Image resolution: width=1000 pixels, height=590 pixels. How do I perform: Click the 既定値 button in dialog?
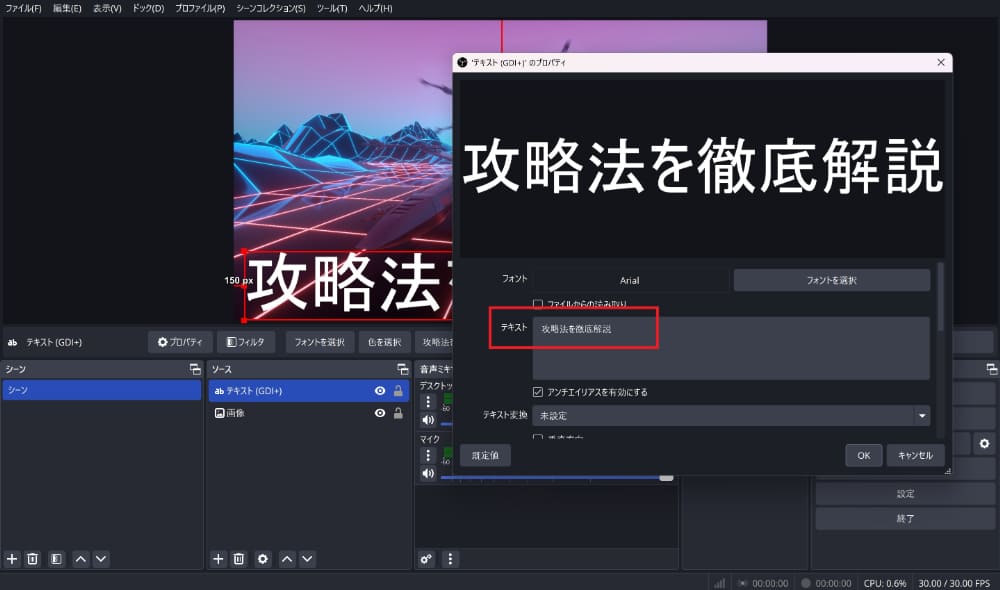coord(485,455)
